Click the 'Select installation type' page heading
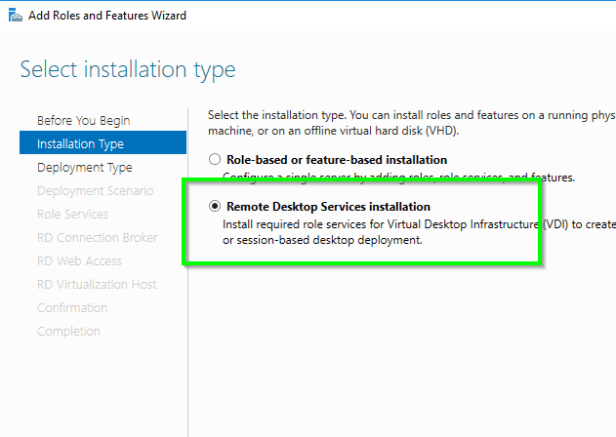Viewport: 616px width, 437px height. [x=128, y=70]
